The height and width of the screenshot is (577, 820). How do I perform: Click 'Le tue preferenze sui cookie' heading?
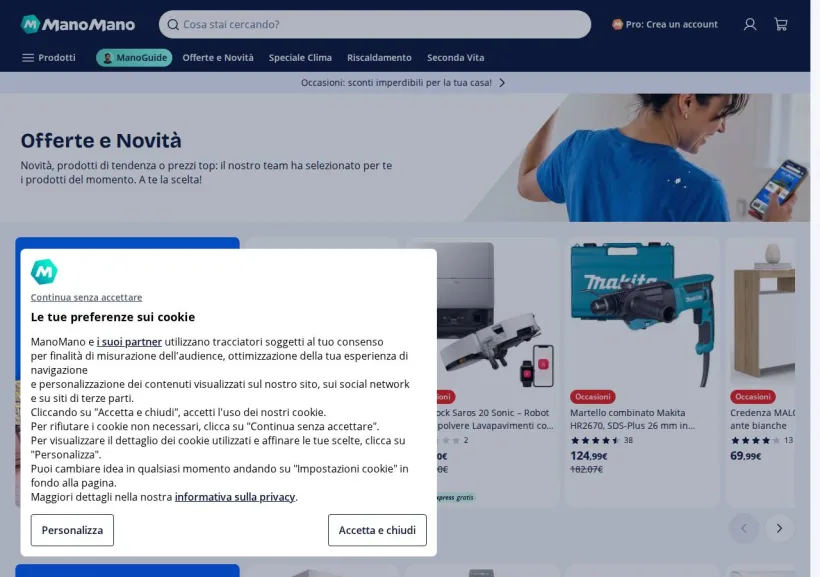coord(113,317)
